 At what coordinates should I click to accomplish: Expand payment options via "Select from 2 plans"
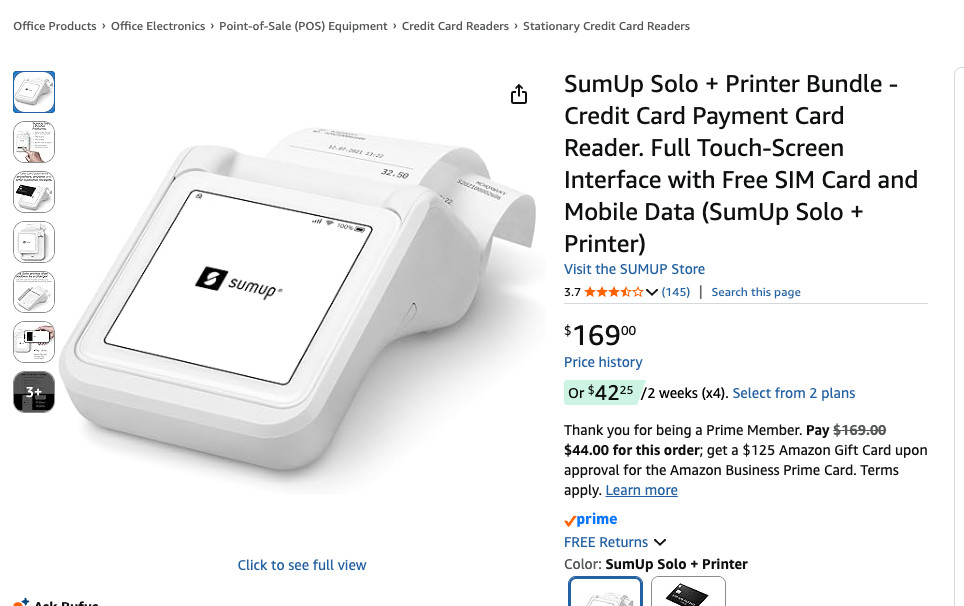[794, 393]
